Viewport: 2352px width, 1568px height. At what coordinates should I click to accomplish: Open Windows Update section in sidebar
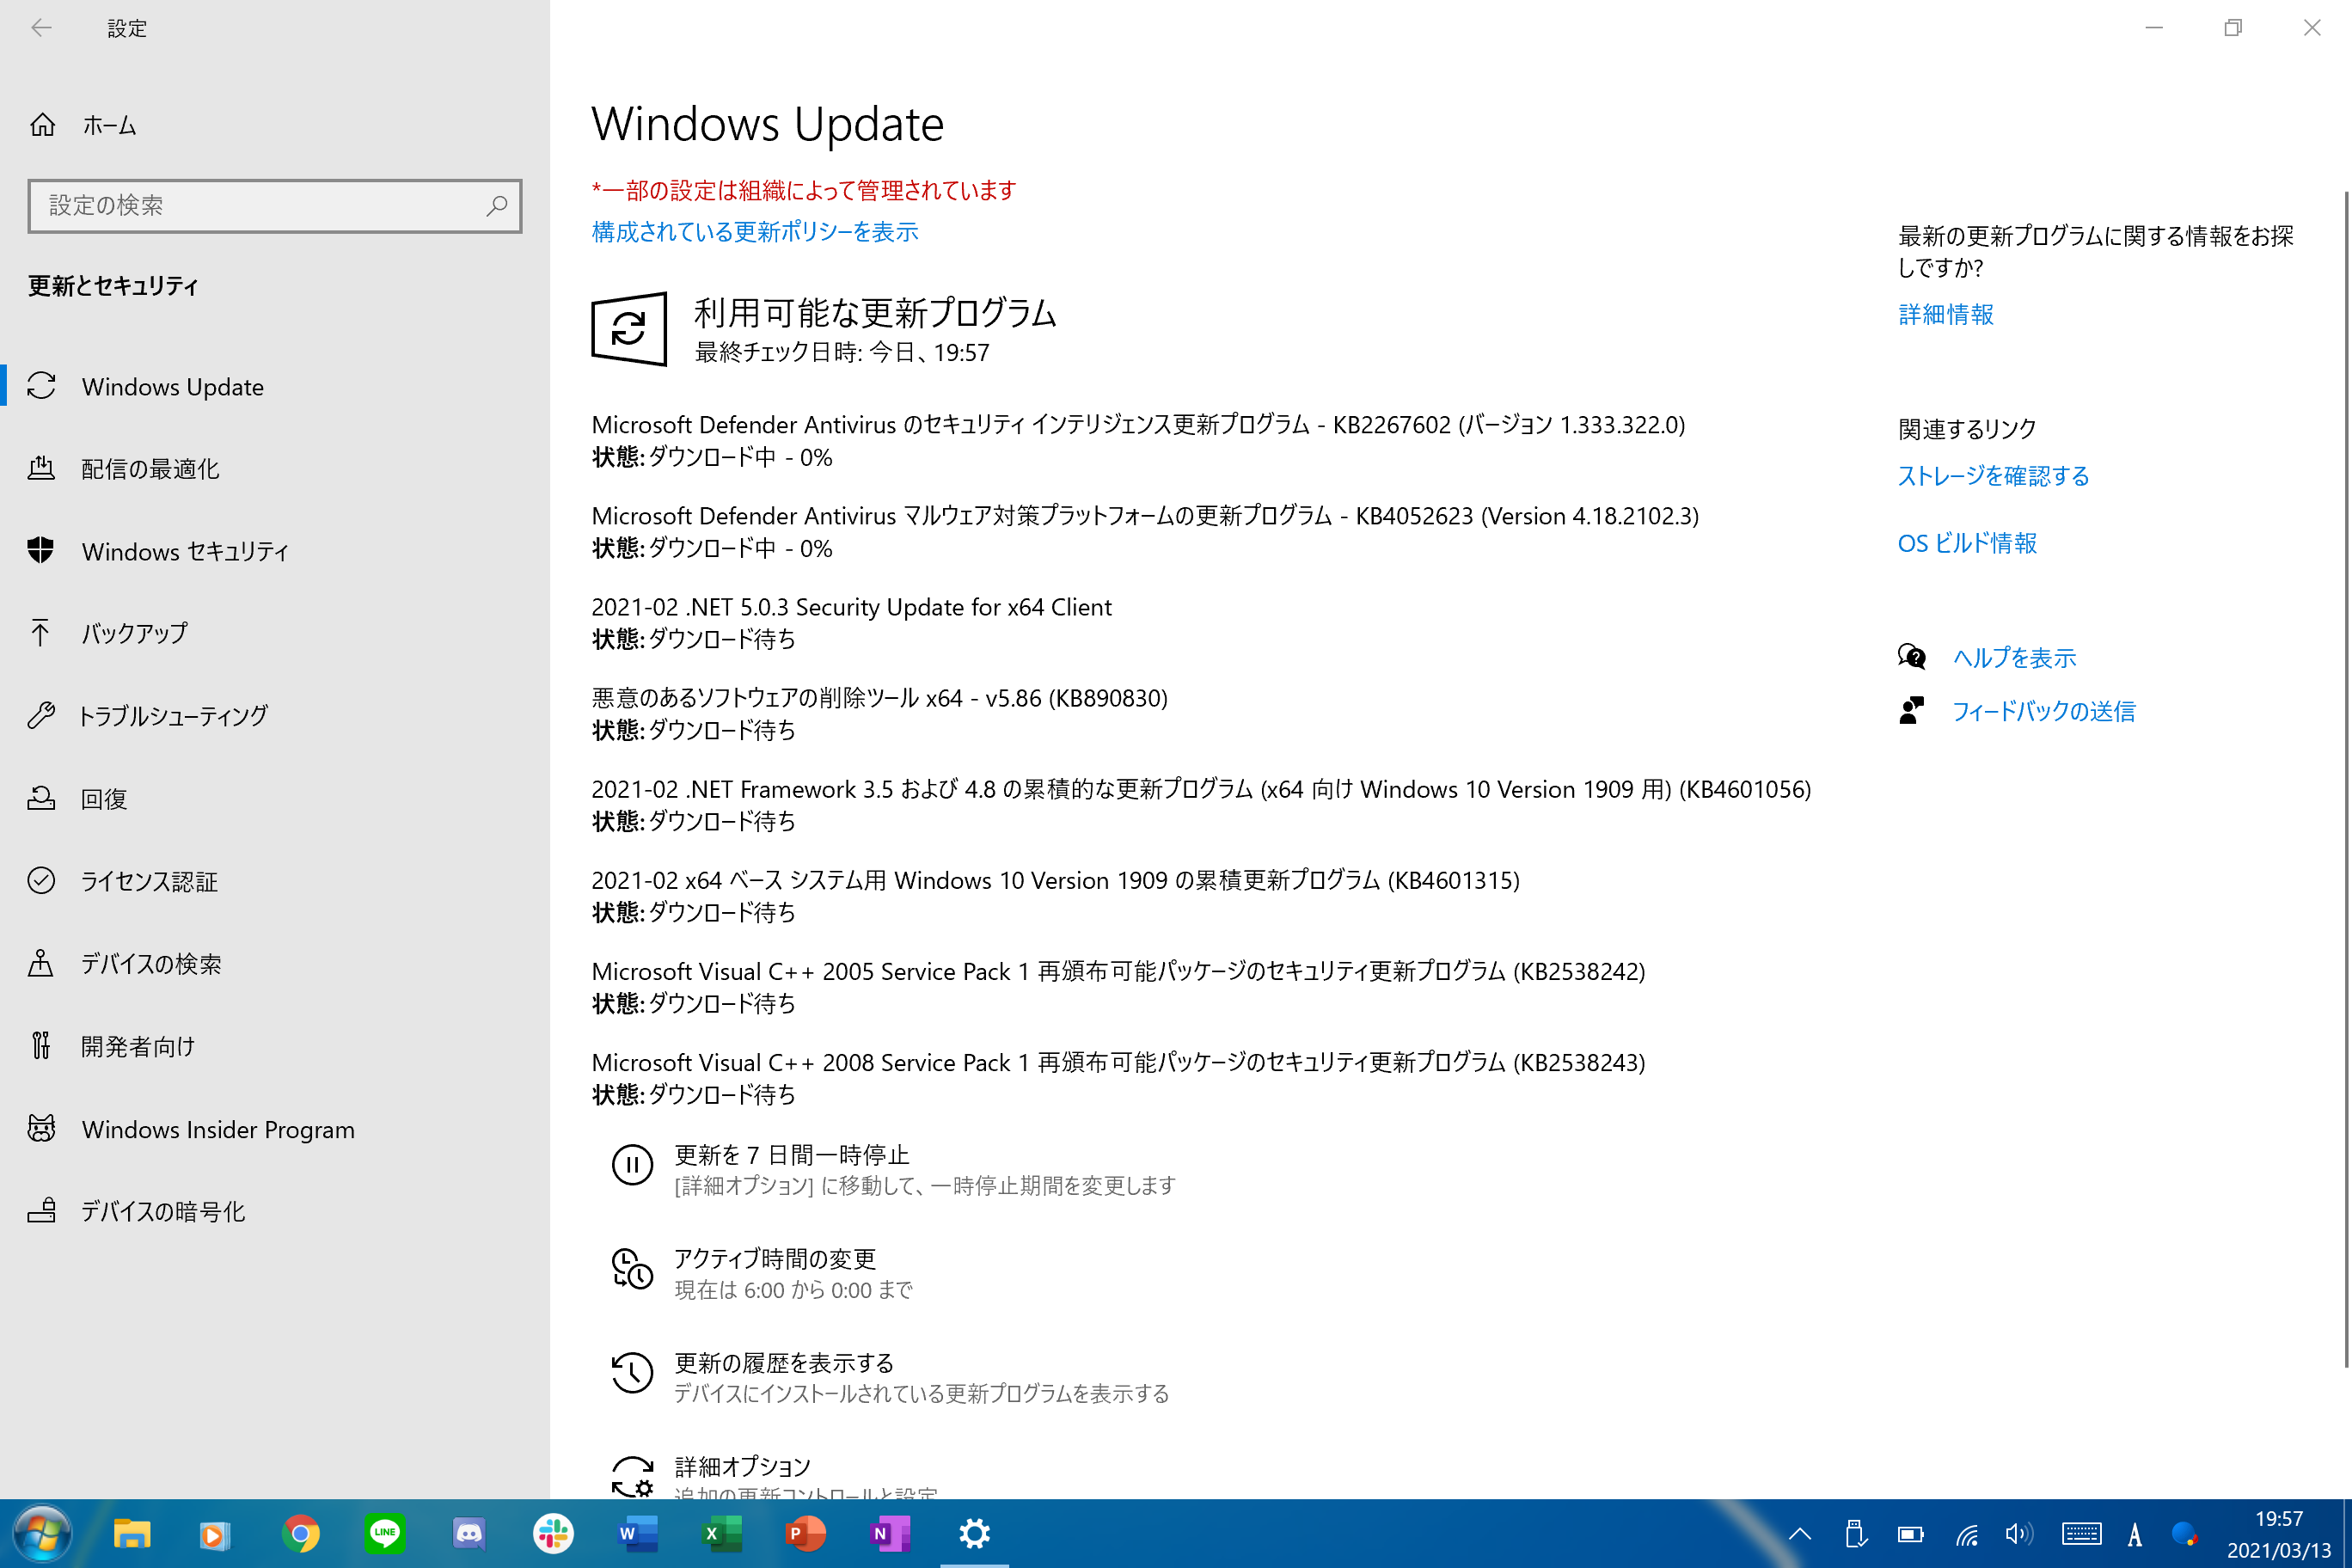click(x=172, y=387)
